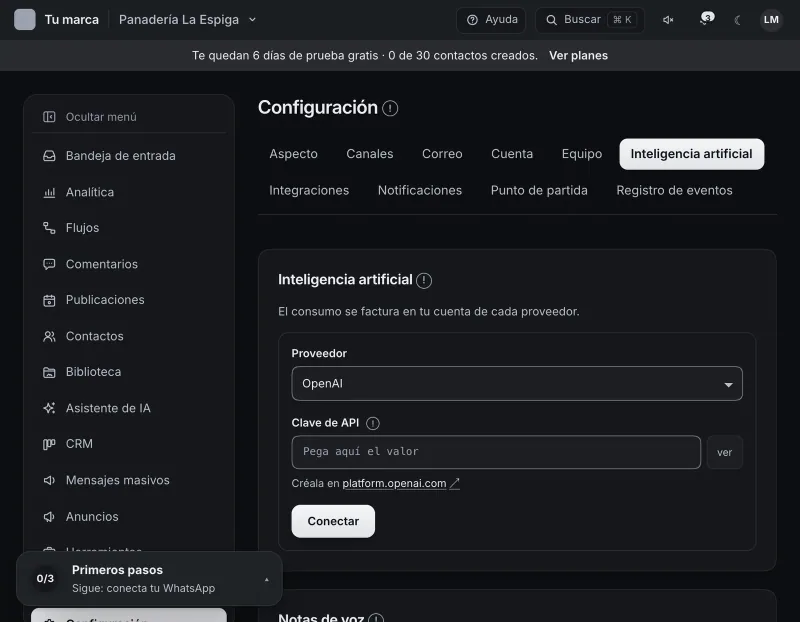Open the Proveedor OpenAI dropdown

click(517, 384)
